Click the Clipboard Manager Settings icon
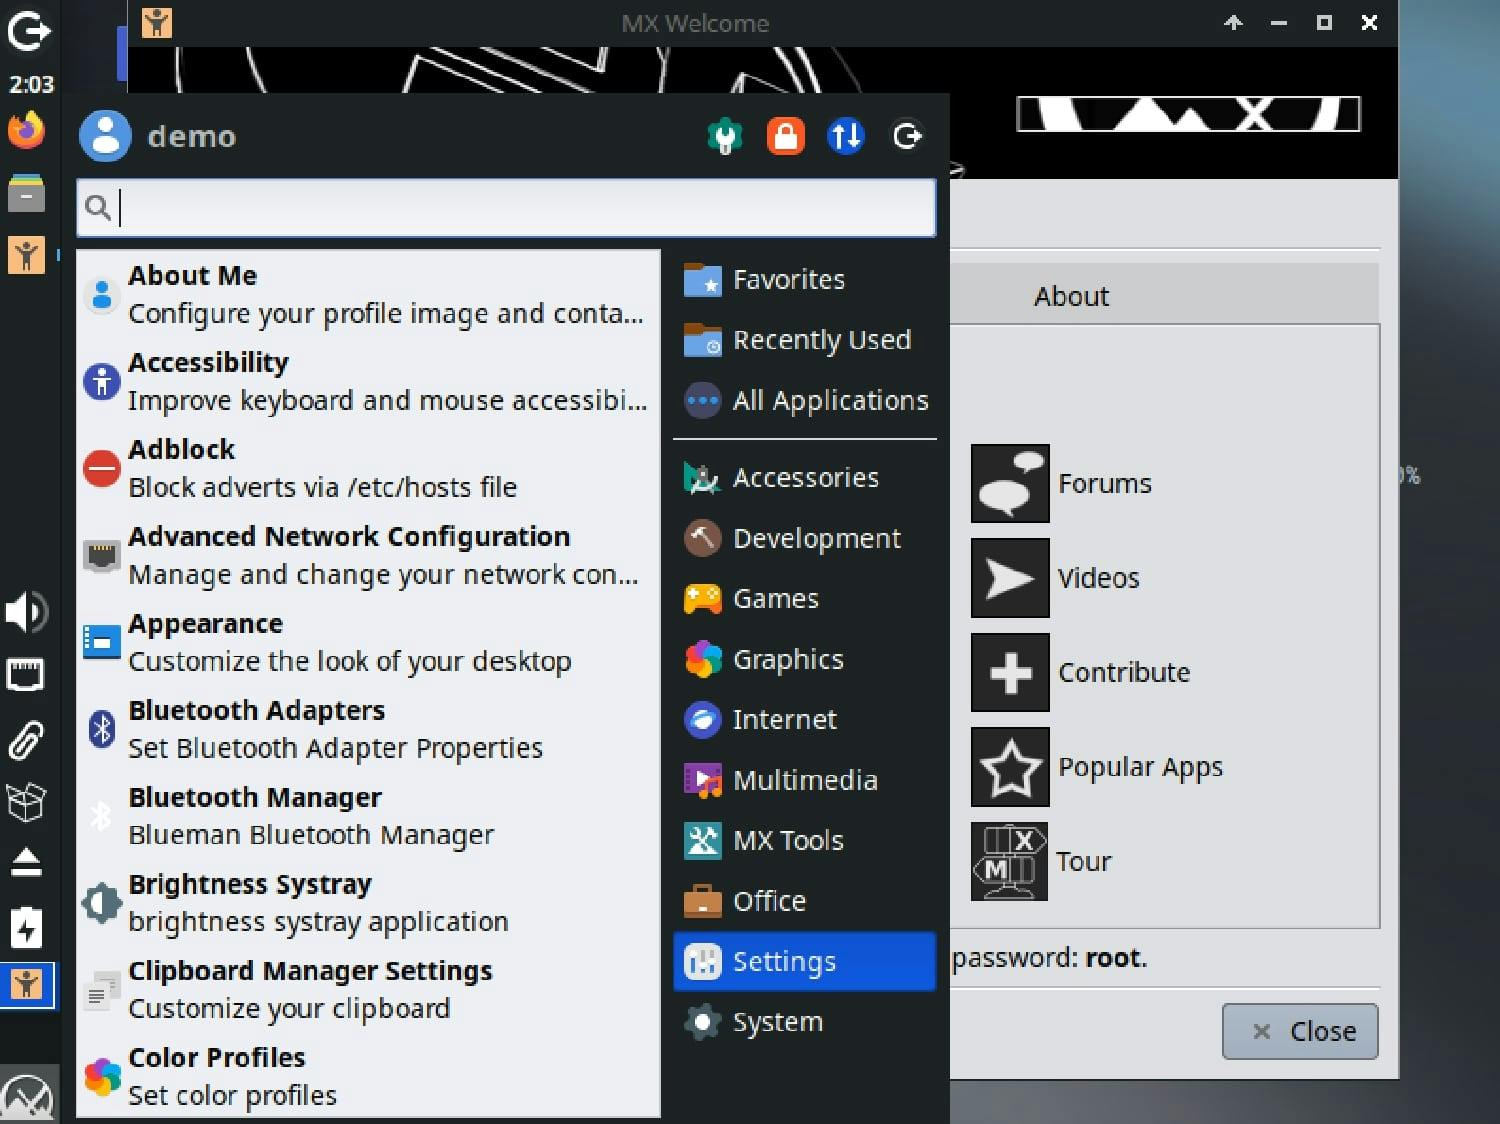The width and height of the screenshot is (1500, 1124). (x=102, y=990)
